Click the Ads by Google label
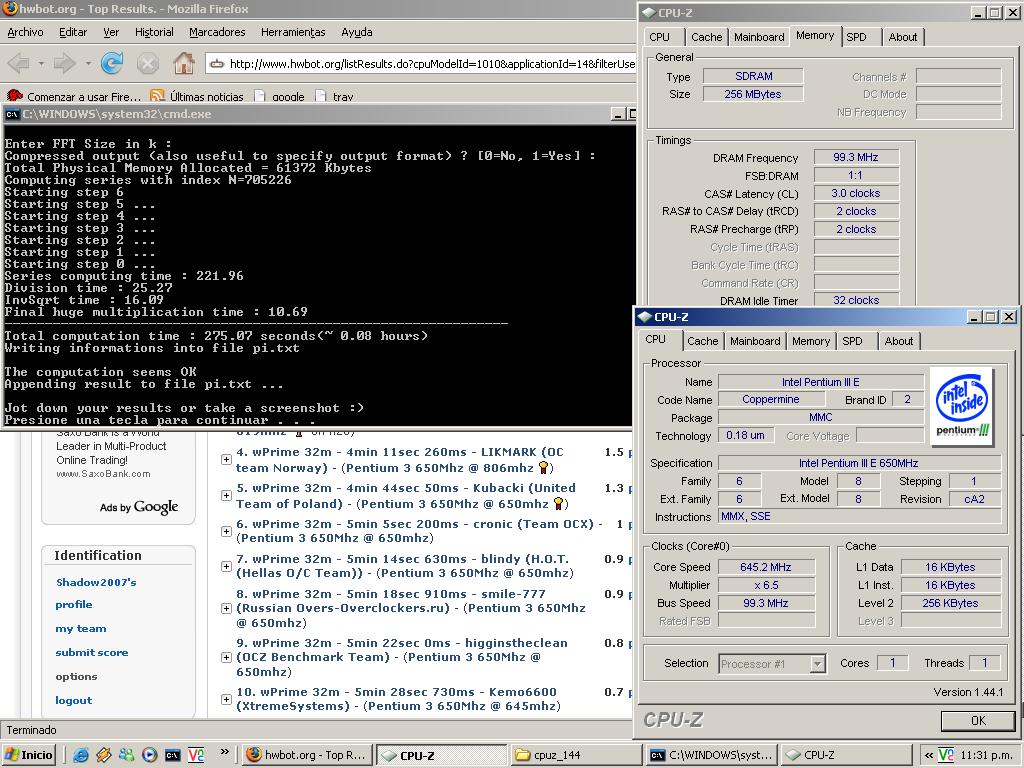1024x768 pixels. click(138, 507)
